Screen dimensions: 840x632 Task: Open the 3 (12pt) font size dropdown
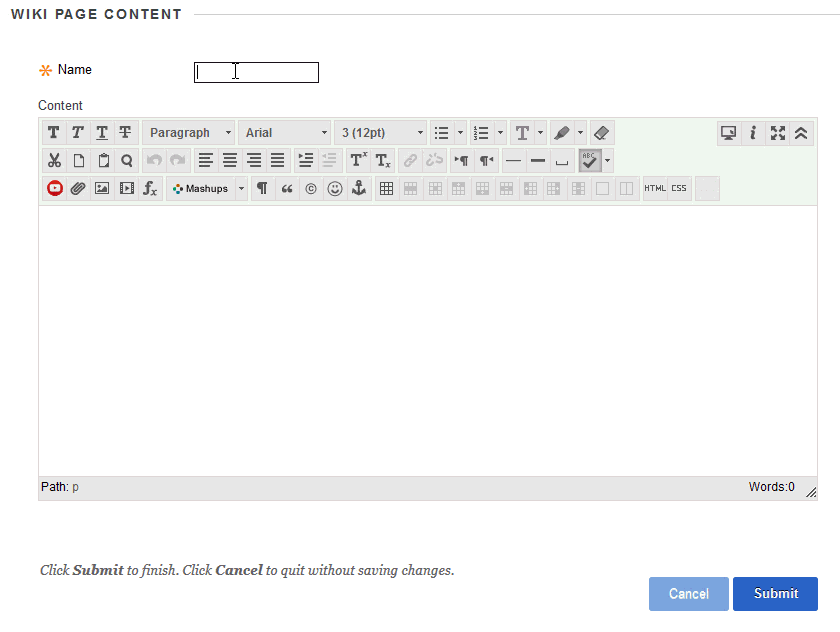click(380, 132)
